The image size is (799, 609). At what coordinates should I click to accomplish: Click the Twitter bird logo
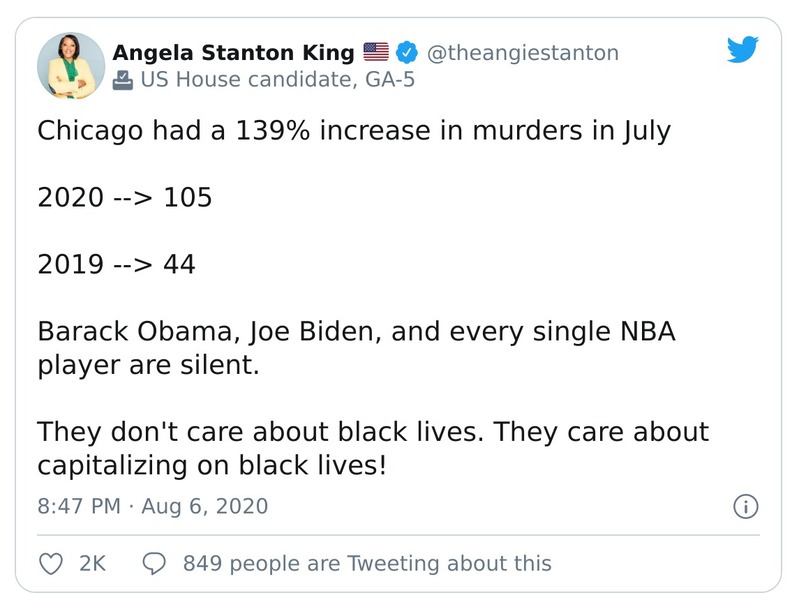click(742, 50)
